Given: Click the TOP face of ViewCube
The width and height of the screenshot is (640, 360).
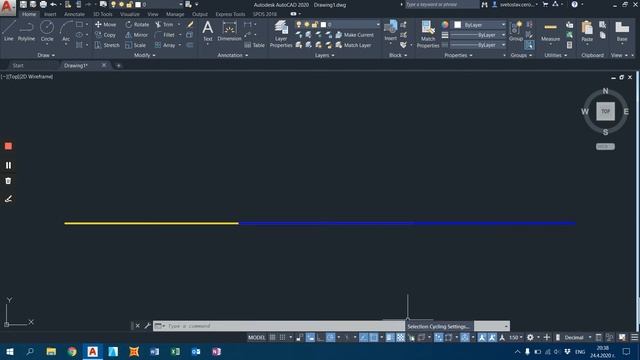Looking at the screenshot, I should (x=605, y=111).
